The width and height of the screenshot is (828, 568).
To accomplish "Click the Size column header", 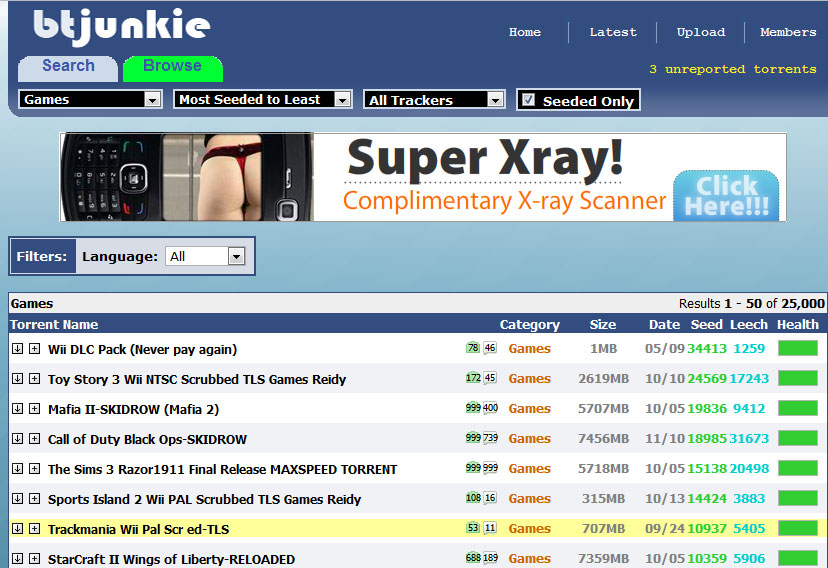I will point(603,324).
